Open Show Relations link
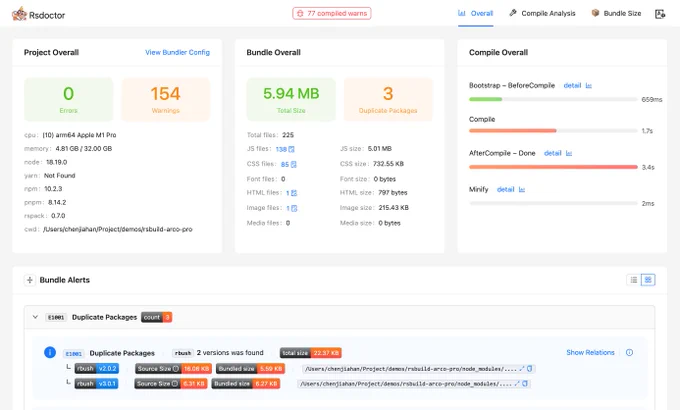Image resolution: width=680 pixels, height=410 pixels. [x=590, y=353]
